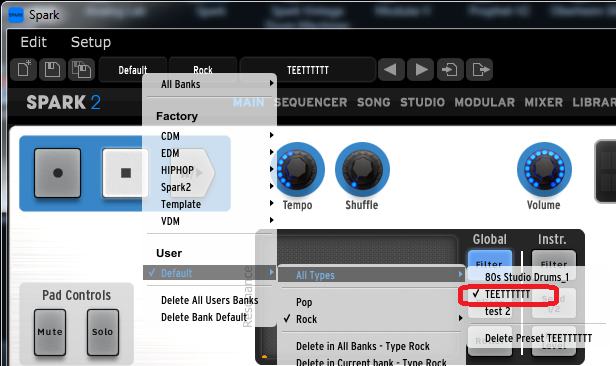Screen dimensions: 616x366
Task: Go to previous preset with left arrow
Action: (x=391, y=70)
